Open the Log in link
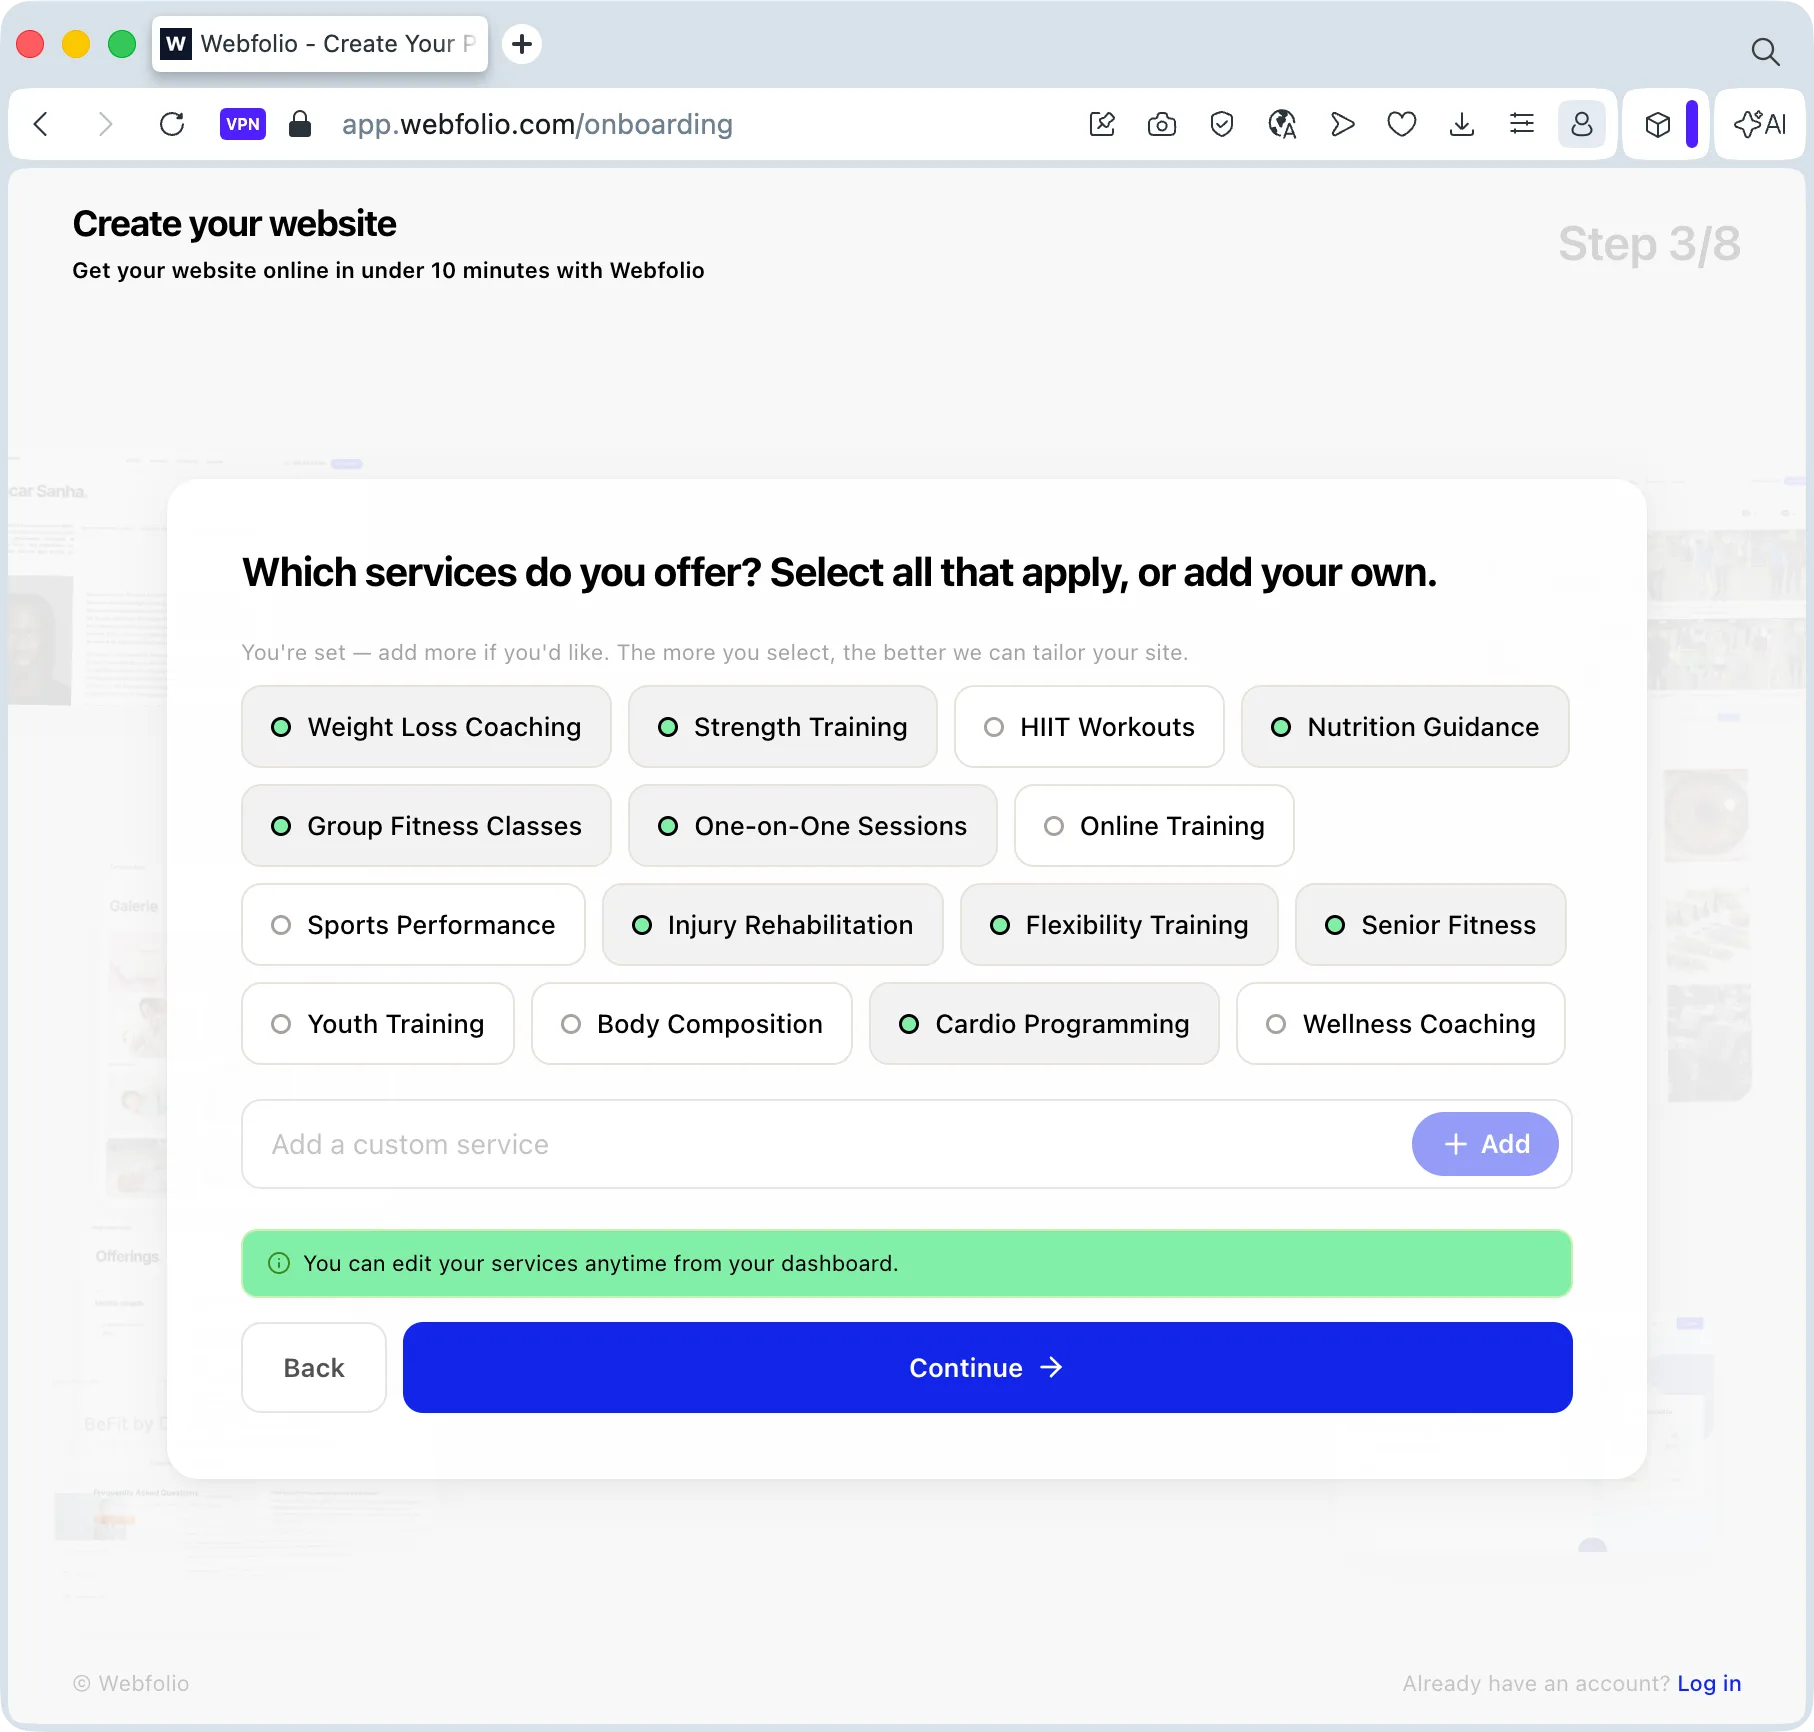The image size is (1814, 1732). click(x=1709, y=1684)
